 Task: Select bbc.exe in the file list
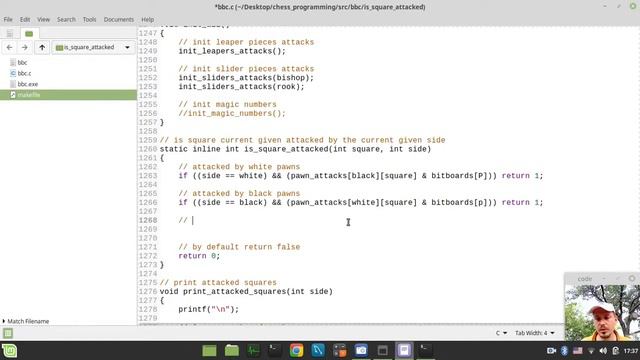click(27, 84)
